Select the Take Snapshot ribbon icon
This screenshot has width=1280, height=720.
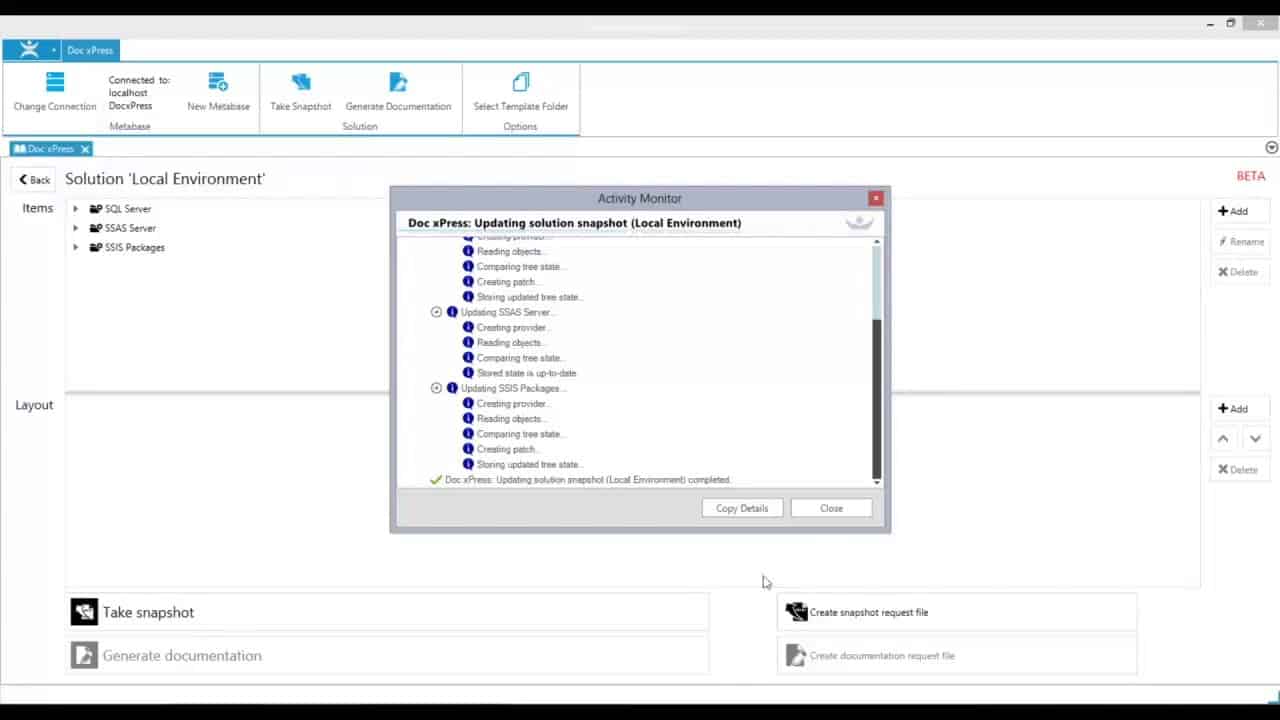click(300, 82)
